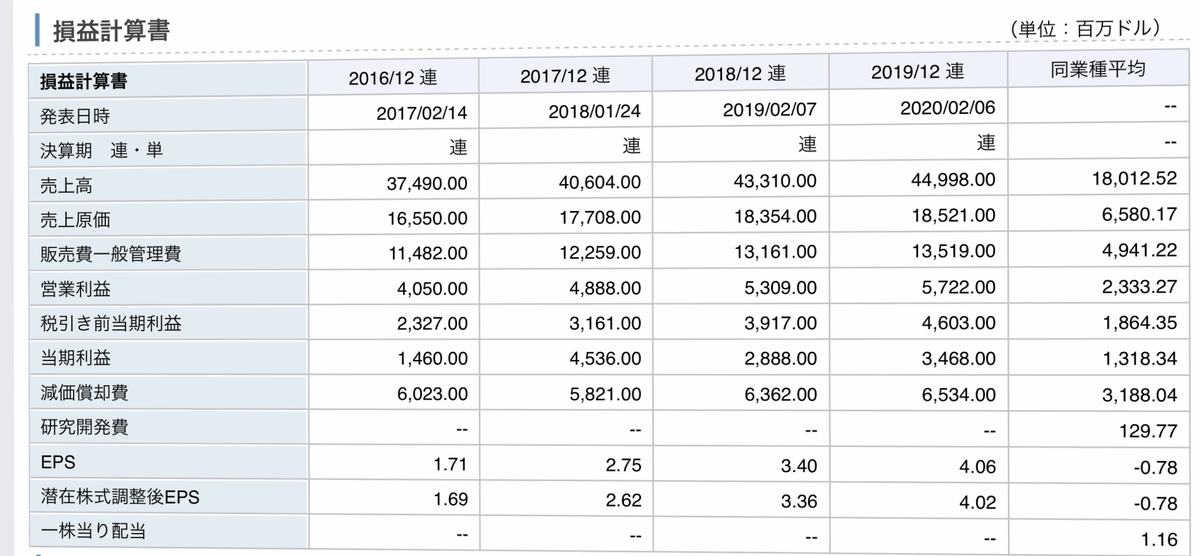
Task: Click SG&A value 13,161.00
Action: pos(775,252)
